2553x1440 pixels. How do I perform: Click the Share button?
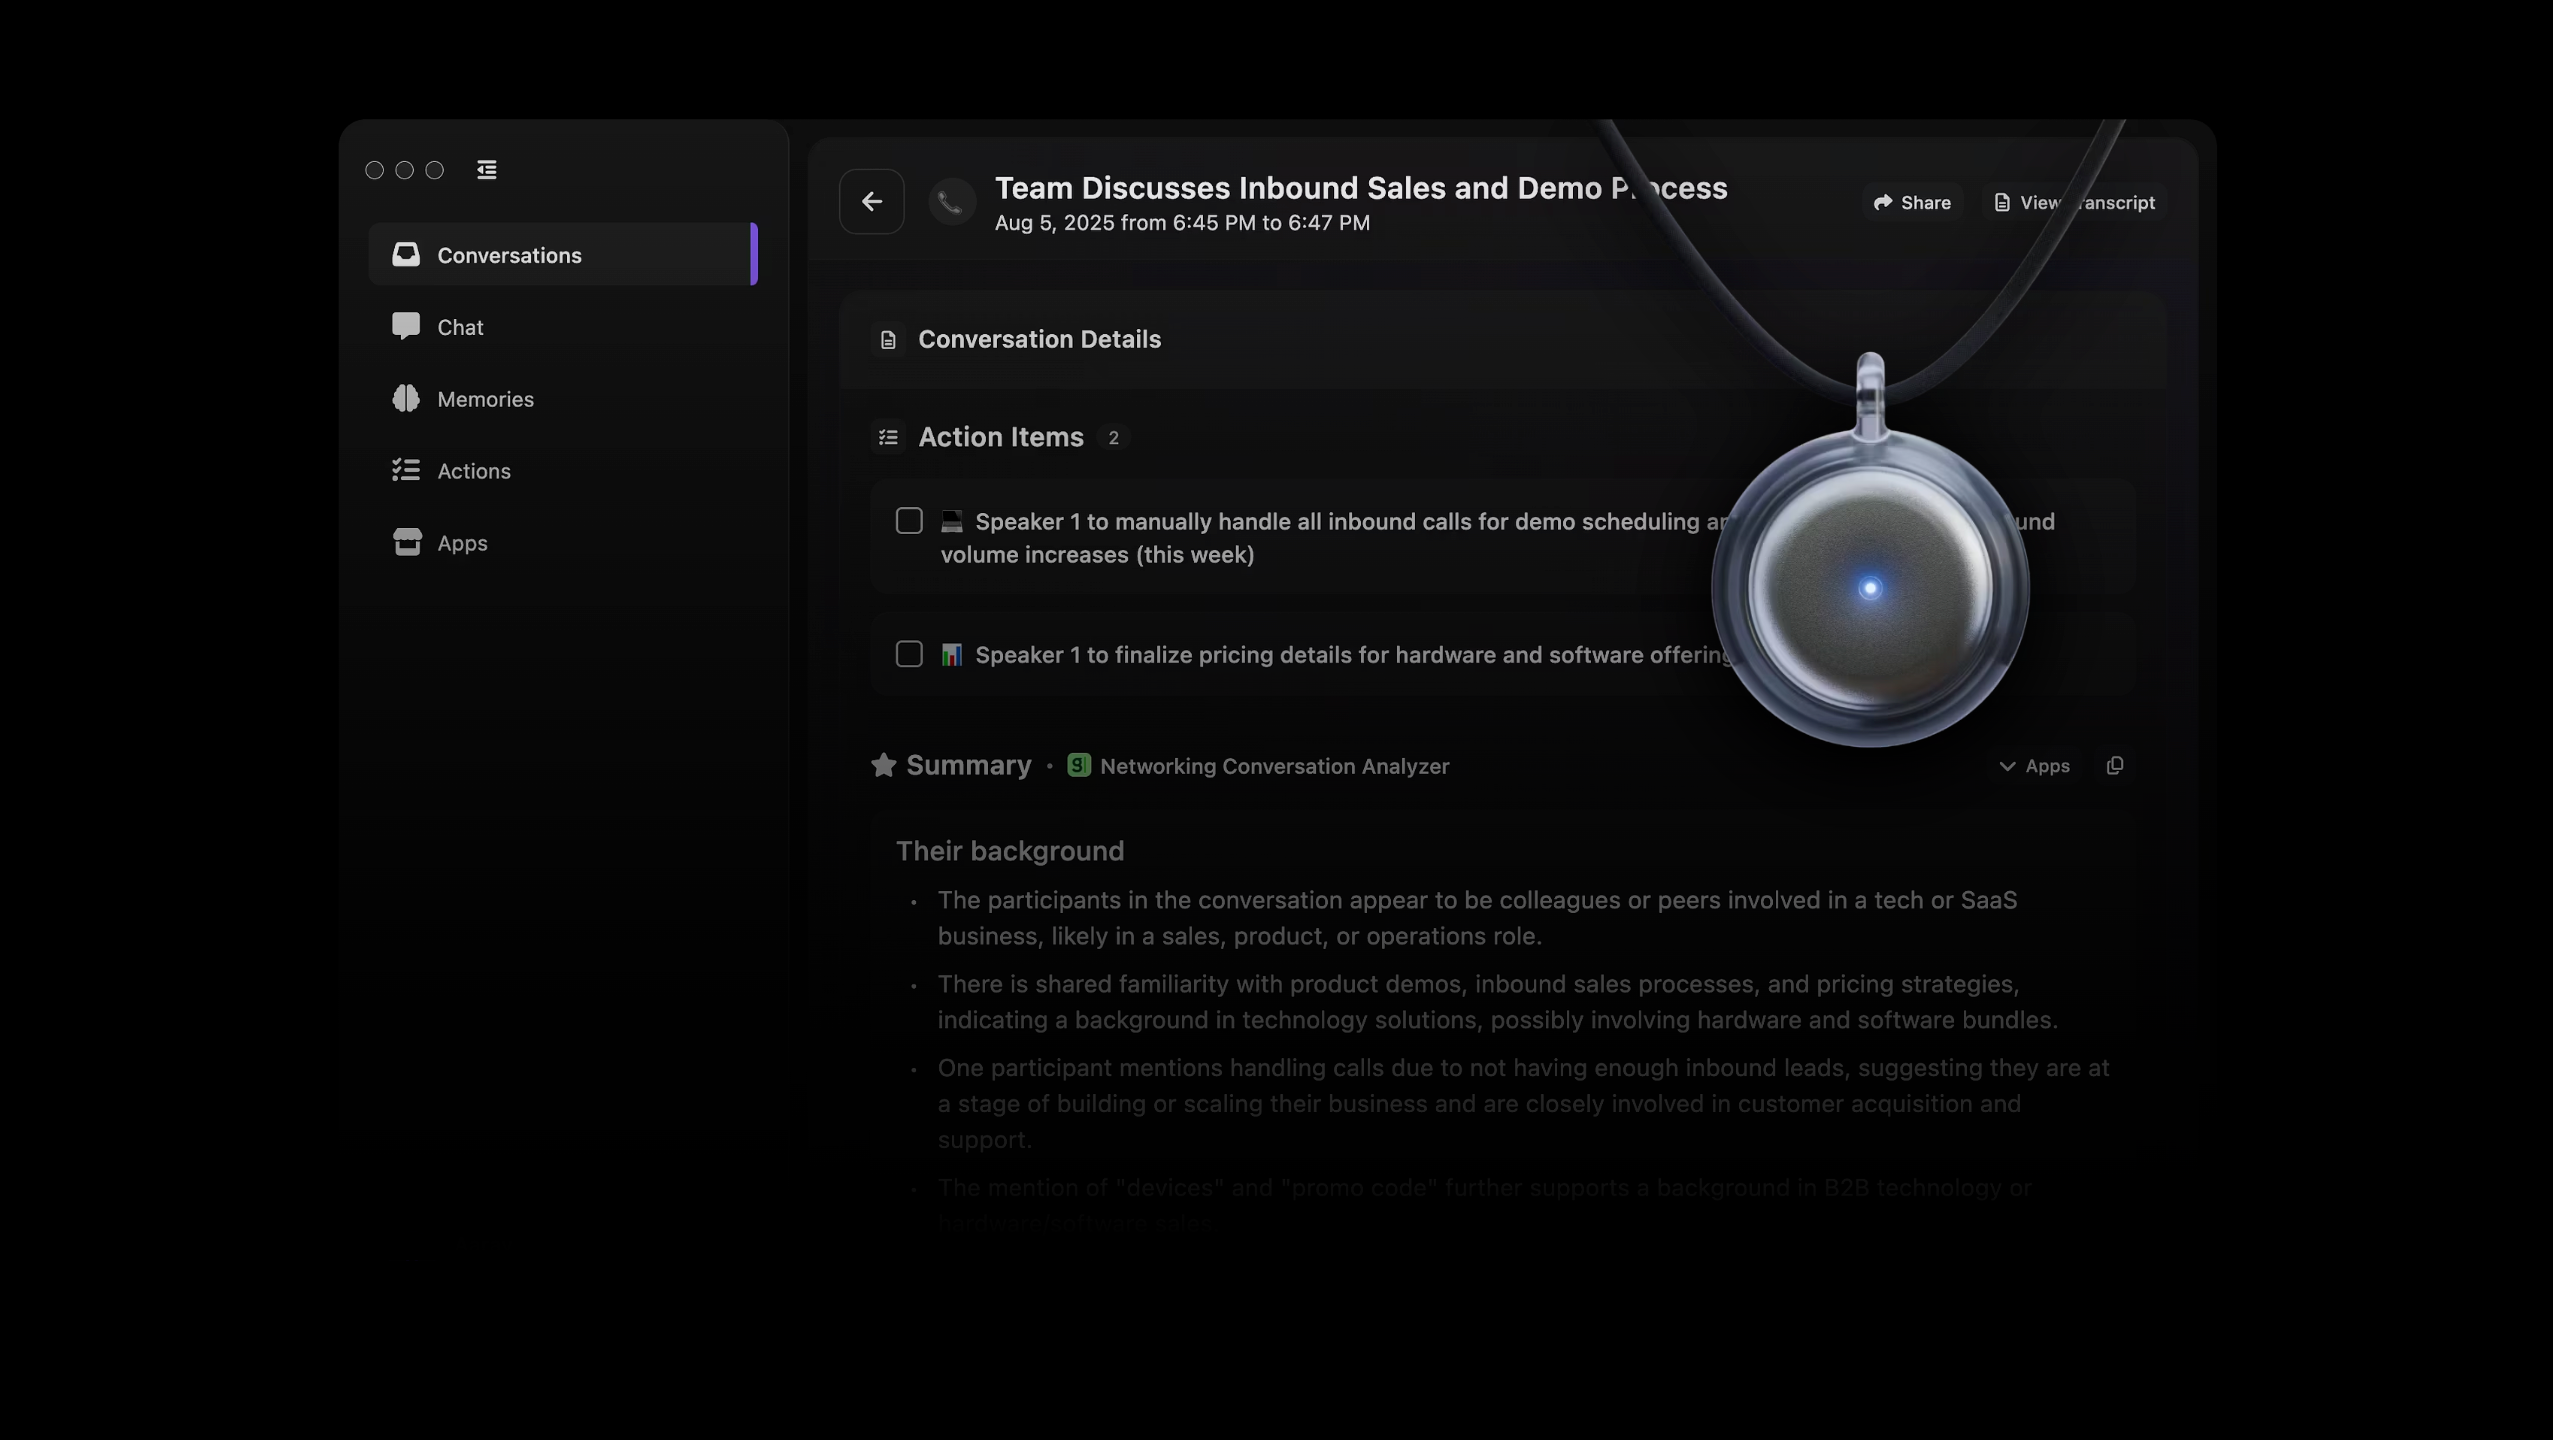pyautogui.click(x=1911, y=202)
